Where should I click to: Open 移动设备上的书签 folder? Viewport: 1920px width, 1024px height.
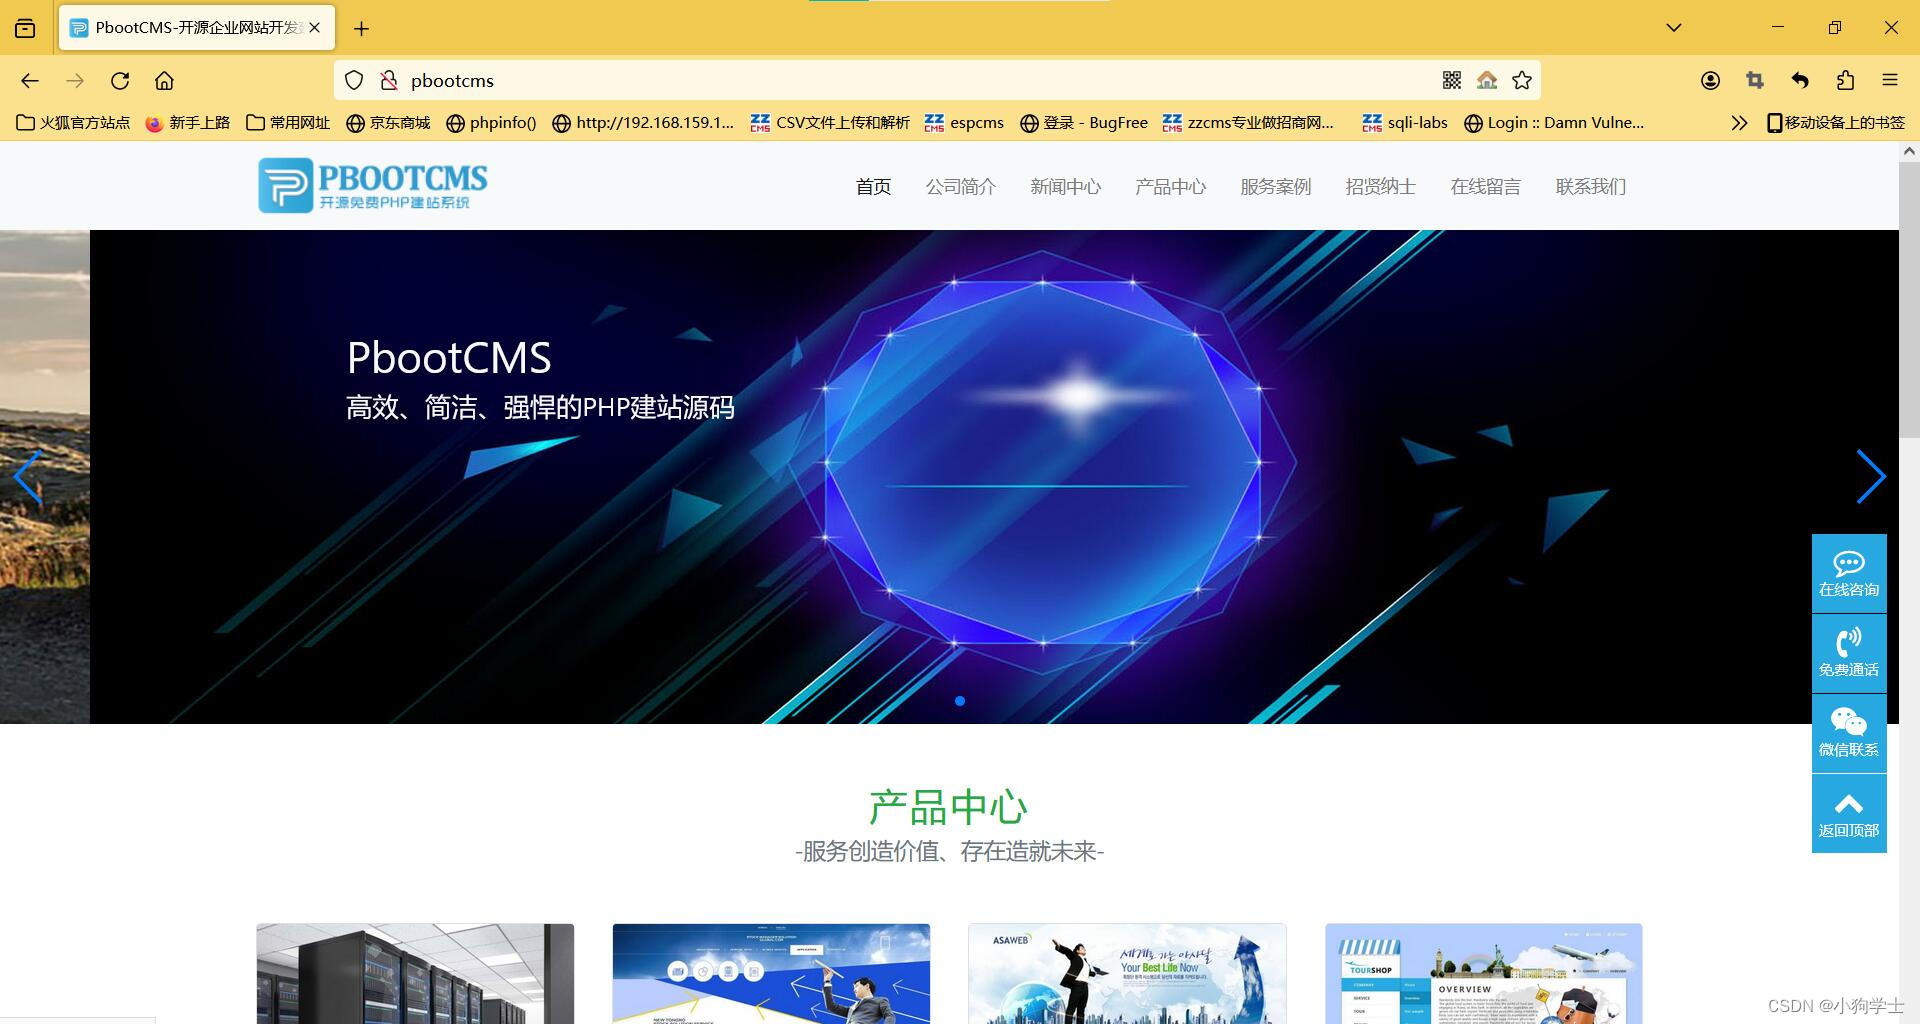[1836, 123]
